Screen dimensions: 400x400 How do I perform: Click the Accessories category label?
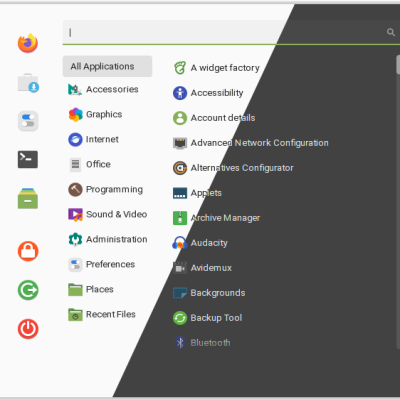(x=112, y=89)
